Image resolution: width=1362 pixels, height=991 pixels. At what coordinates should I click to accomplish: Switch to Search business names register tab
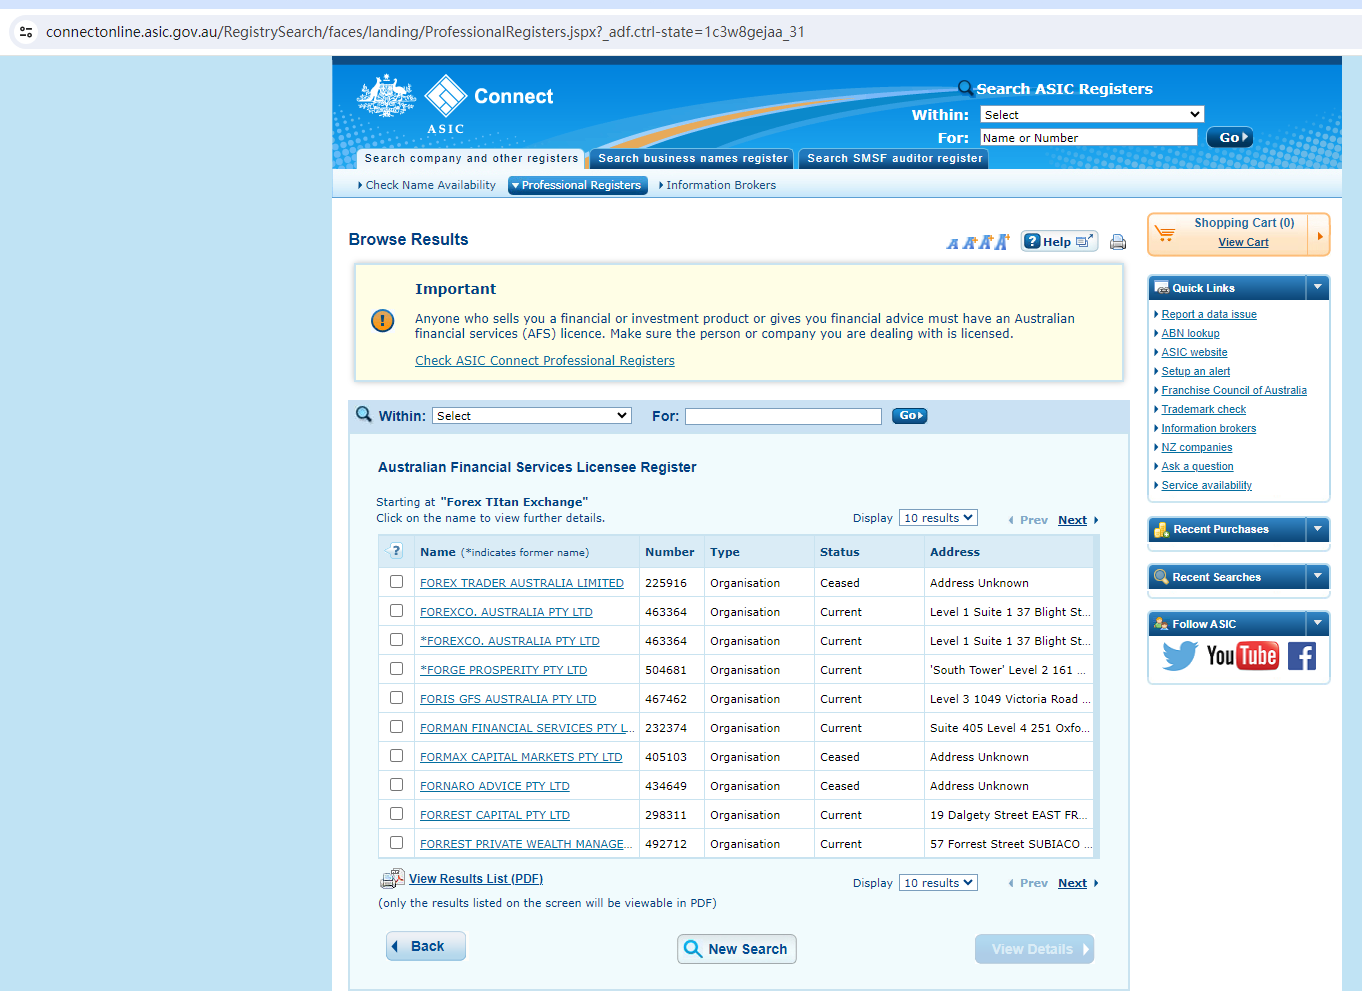tap(692, 158)
